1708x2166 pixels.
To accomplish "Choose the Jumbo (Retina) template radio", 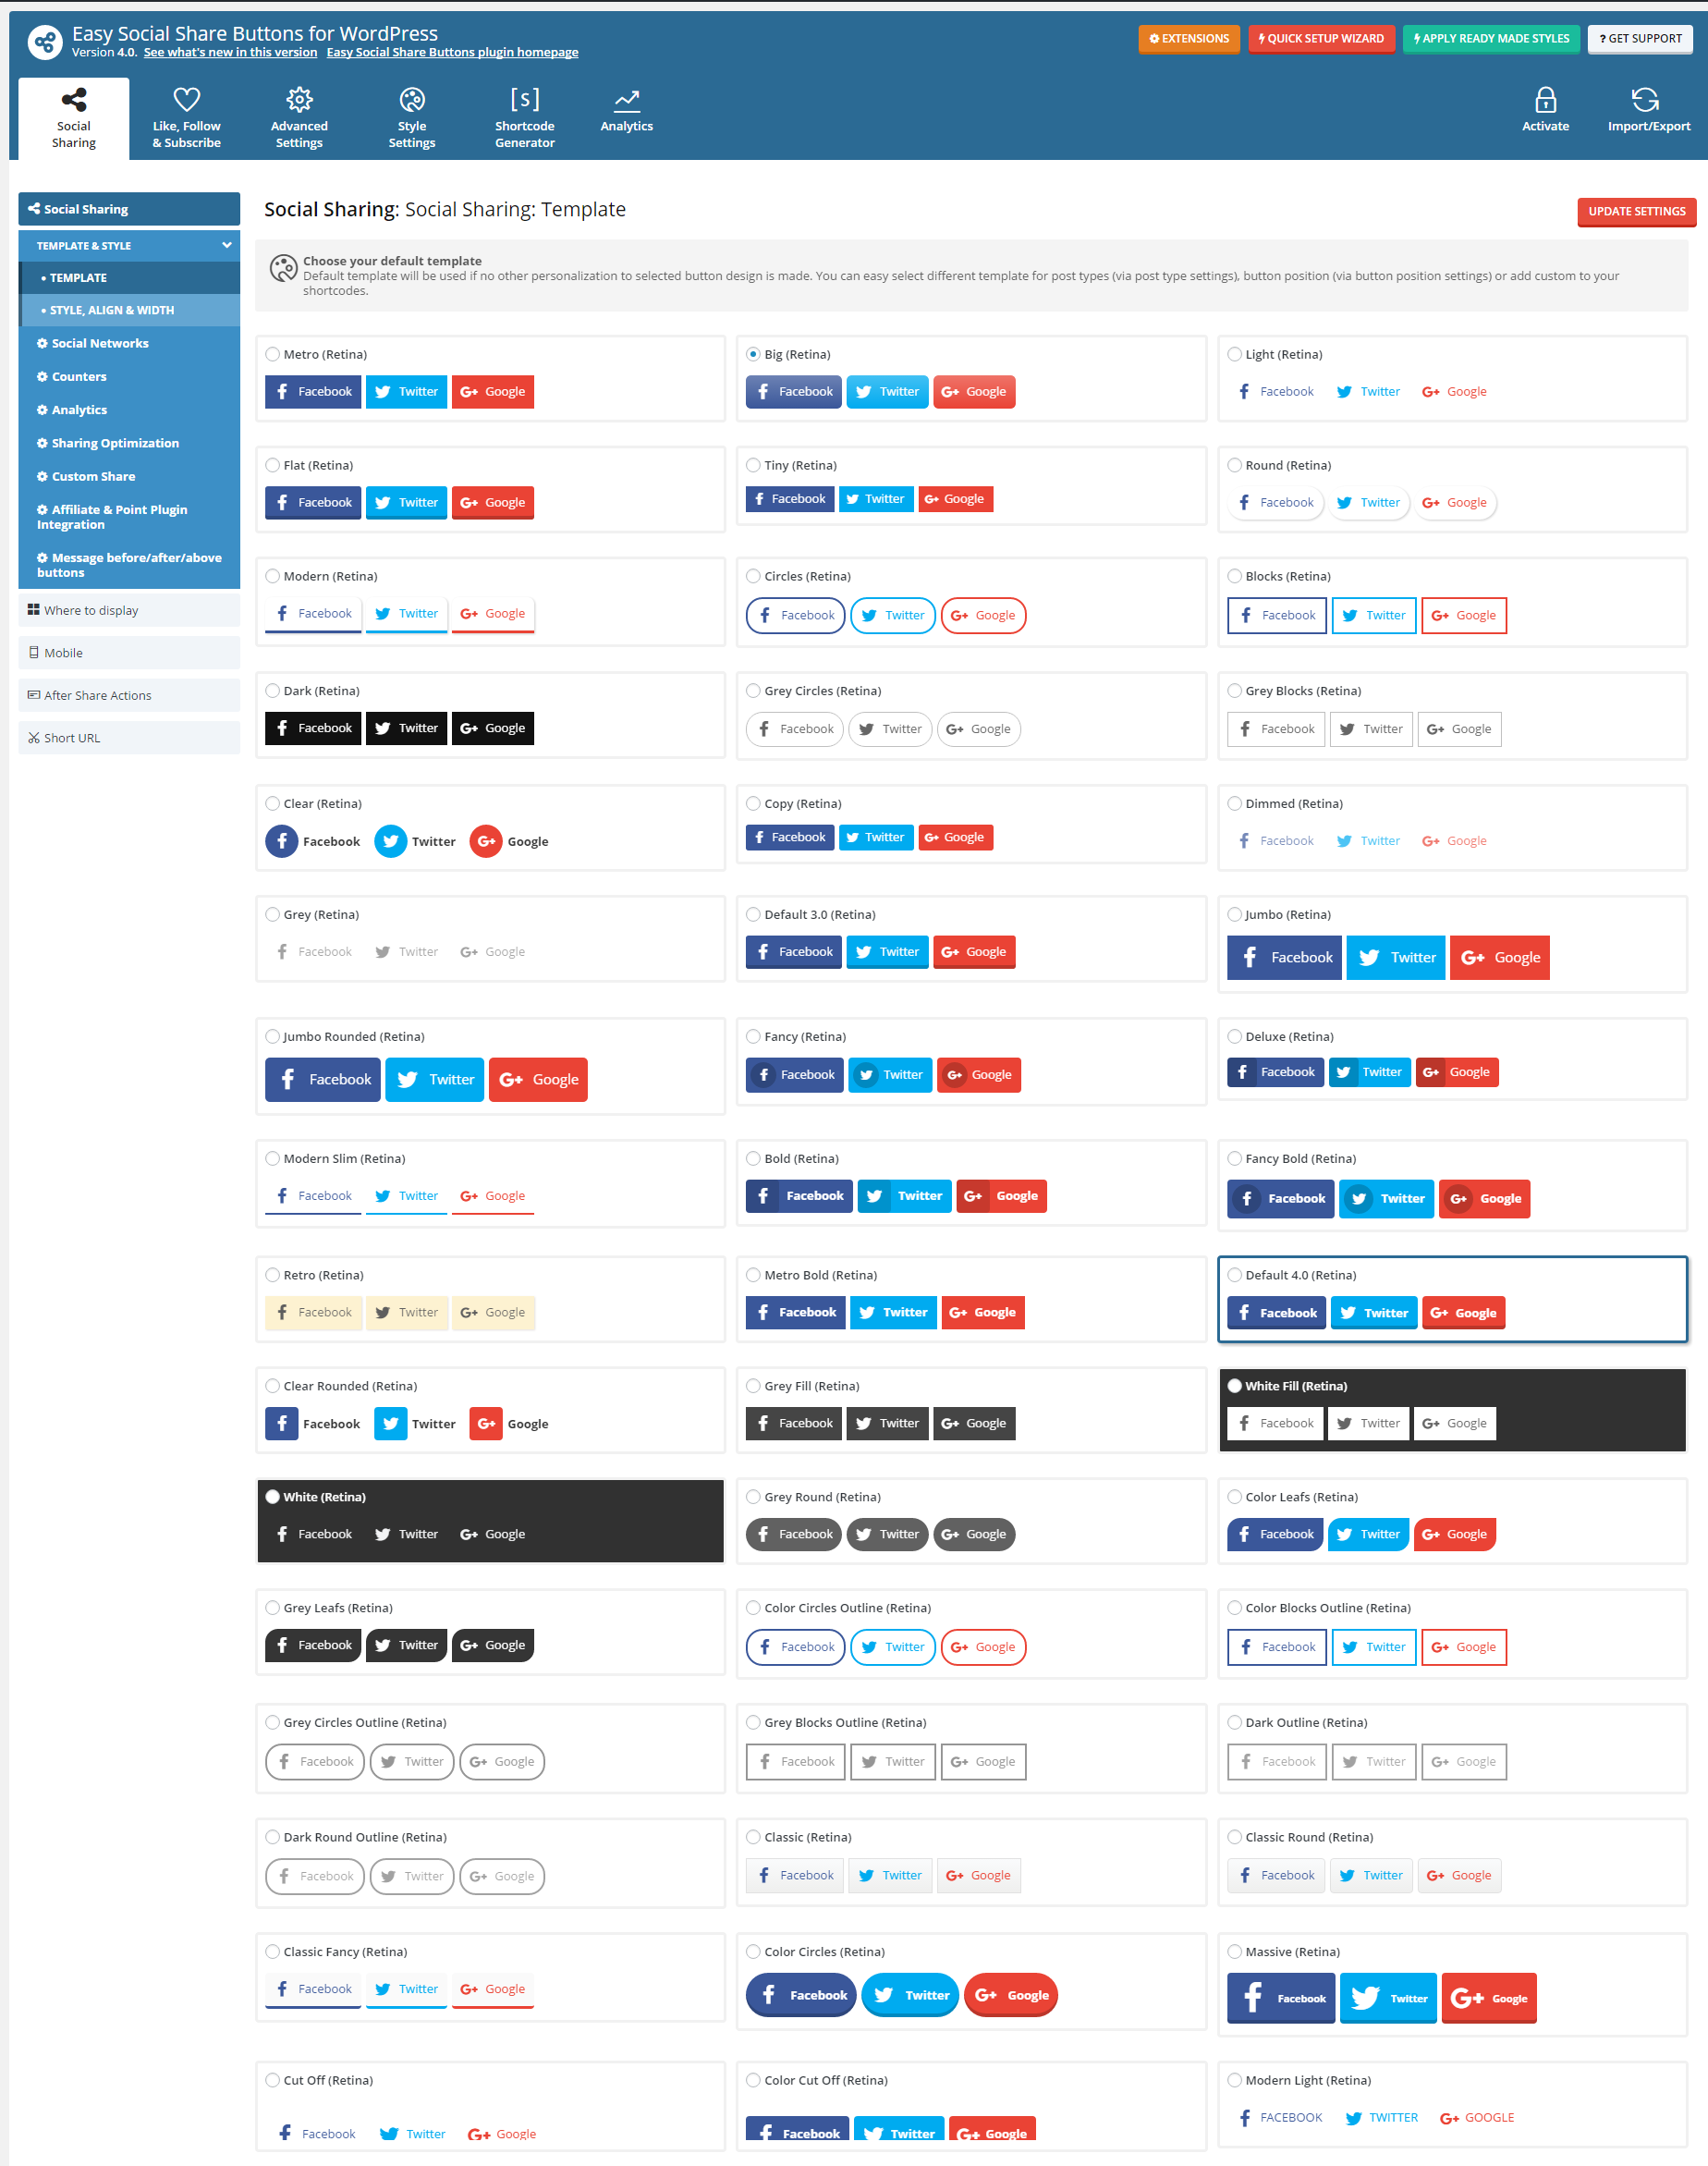I will pos(1235,914).
